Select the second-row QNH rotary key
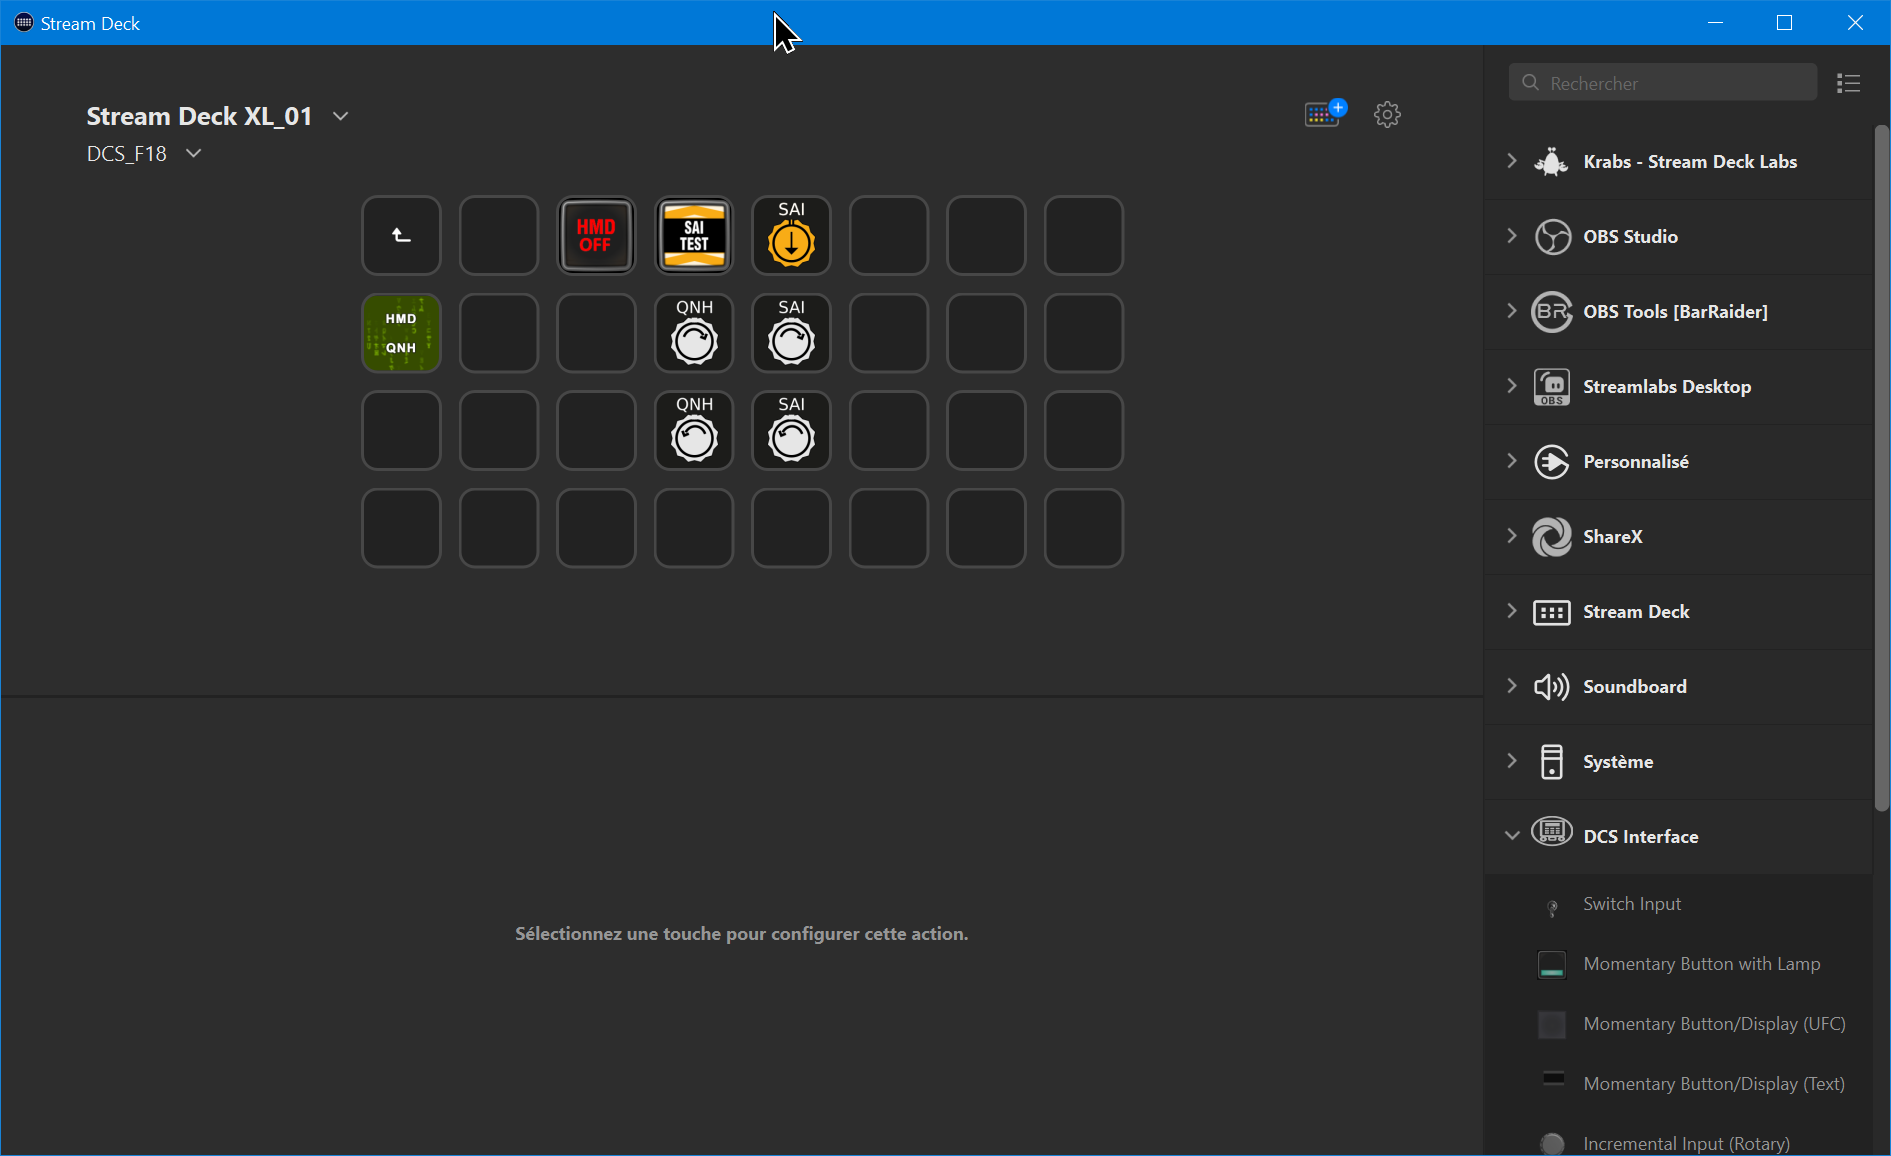The width and height of the screenshot is (1891, 1156). (x=694, y=333)
